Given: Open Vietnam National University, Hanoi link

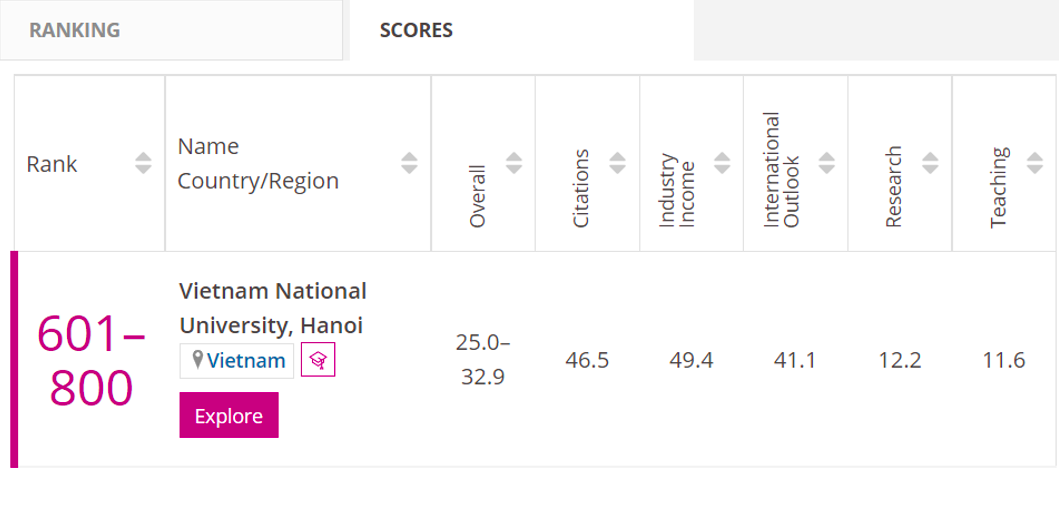Looking at the screenshot, I should 272,308.
